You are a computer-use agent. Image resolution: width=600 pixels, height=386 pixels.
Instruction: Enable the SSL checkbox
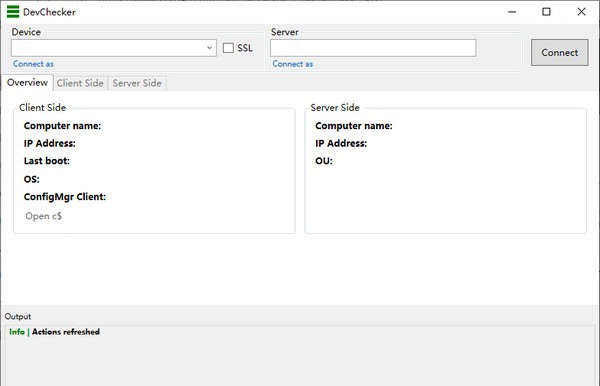pyautogui.click(x=228, y=48)
